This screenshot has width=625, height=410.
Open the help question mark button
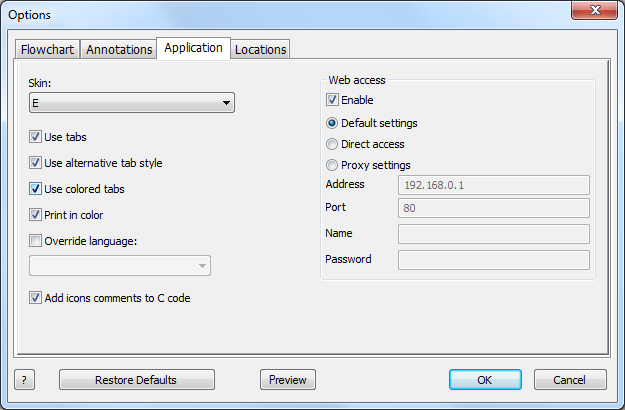(24, 380)
